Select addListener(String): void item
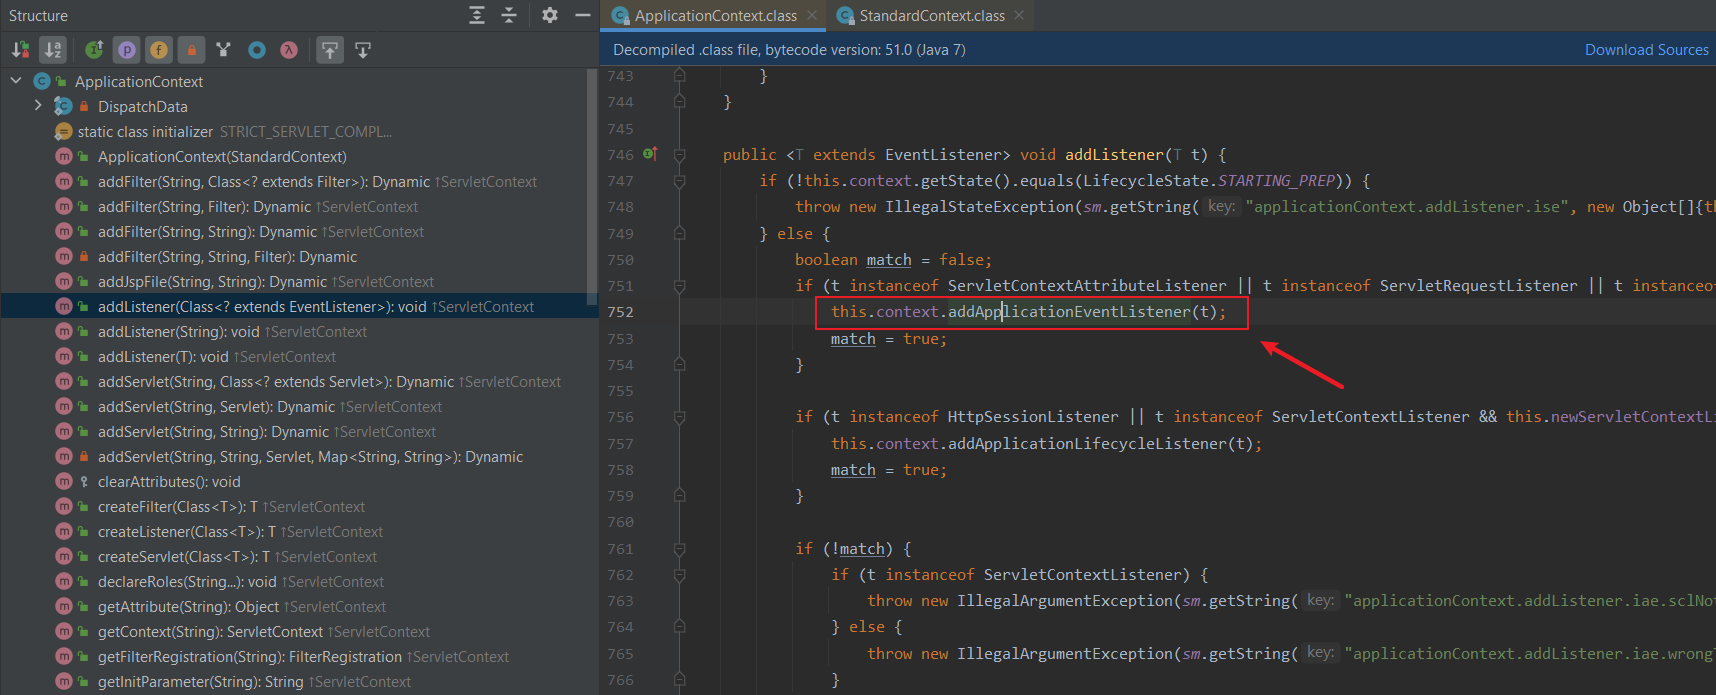This screenshot has width=1716, height=695. [x=232, y=332]
